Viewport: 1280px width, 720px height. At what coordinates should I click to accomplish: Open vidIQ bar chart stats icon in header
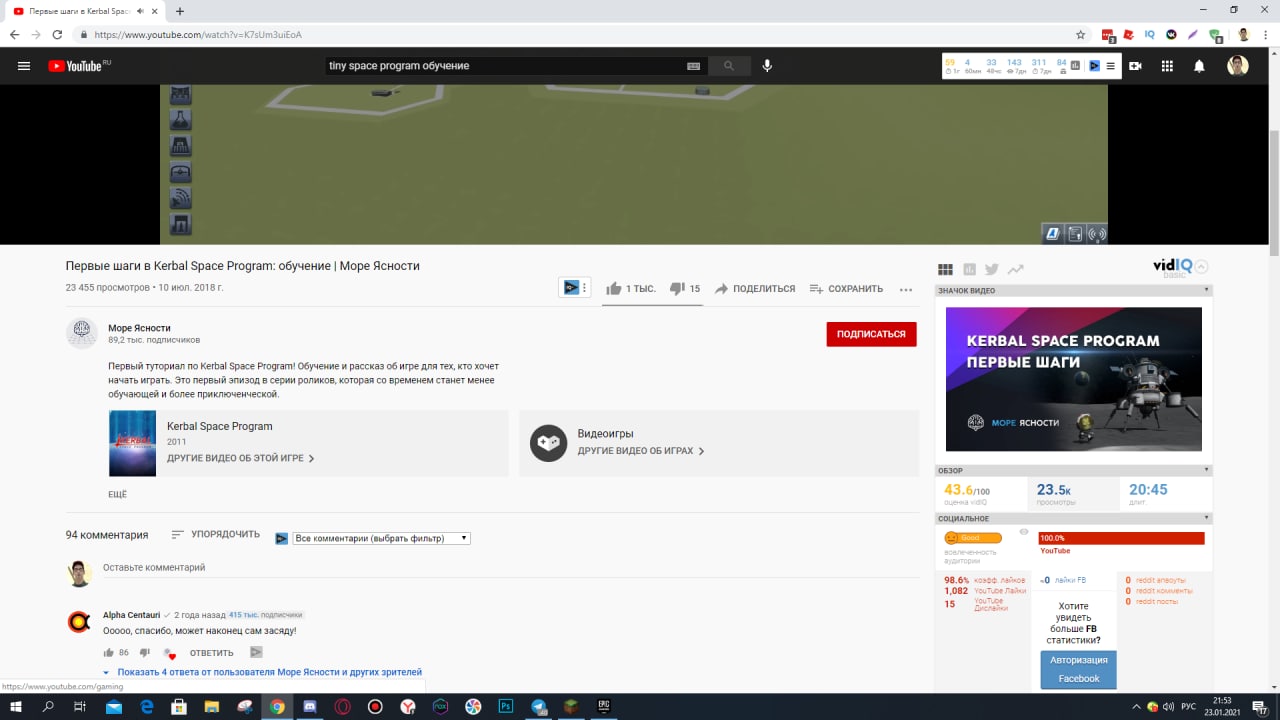coord(1075,66)
